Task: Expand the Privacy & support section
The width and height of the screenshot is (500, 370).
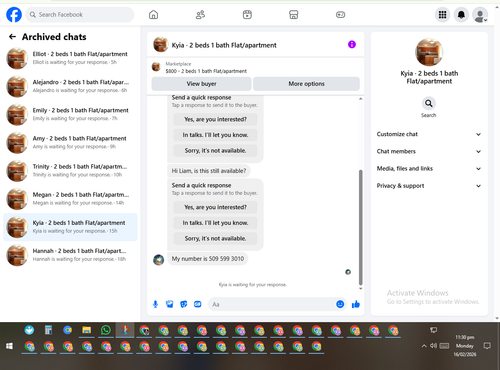Action: pos(429,186)
